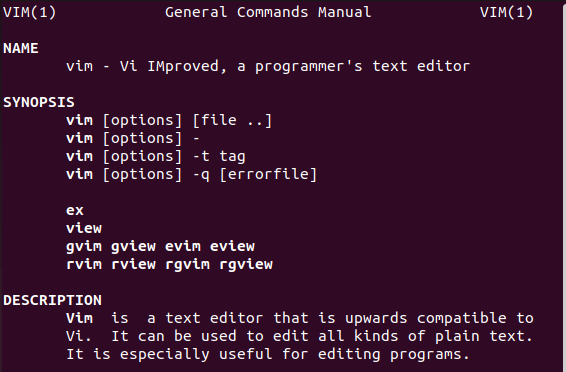Click '[file ..]' in the first synopsis line
Screen dimensions: 566x372
click(232, 121)
